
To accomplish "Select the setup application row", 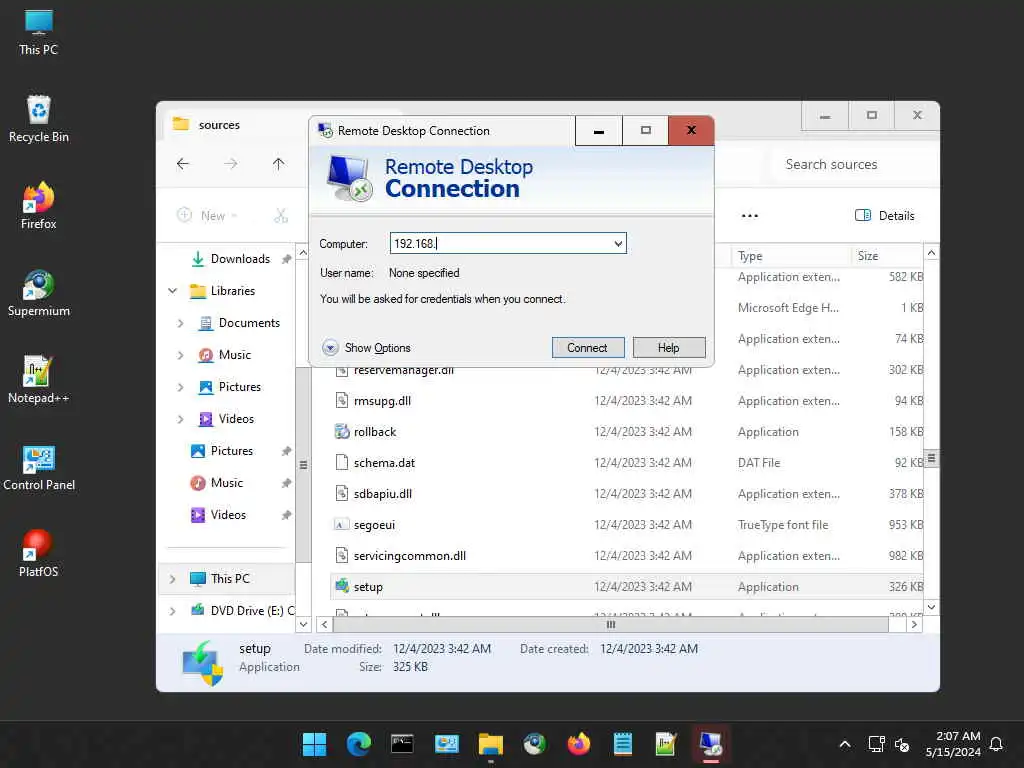I will click(x=626, y=586).
